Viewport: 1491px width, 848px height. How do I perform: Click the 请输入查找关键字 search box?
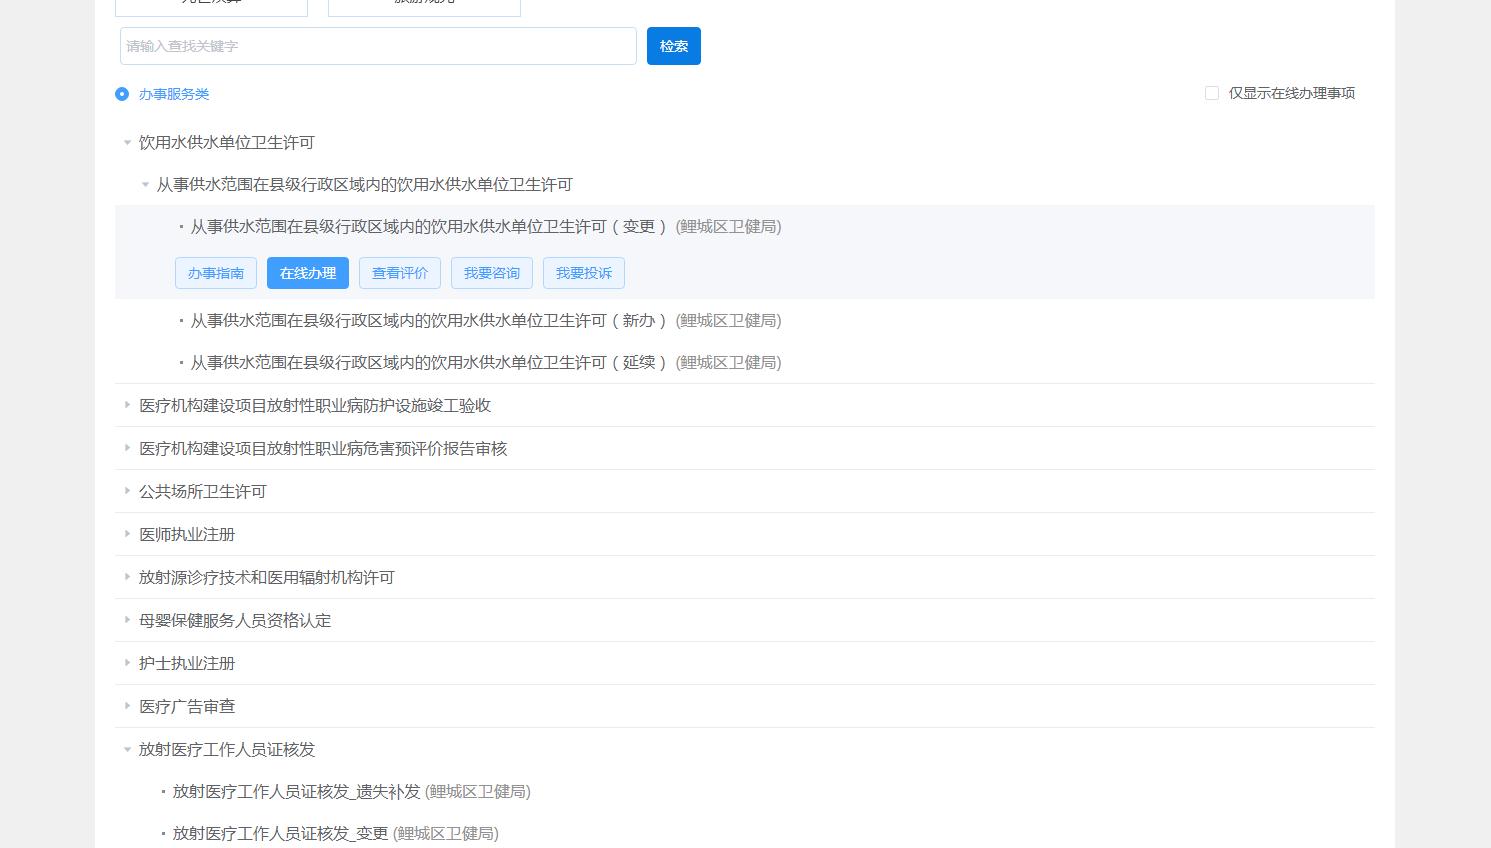tap(377, 45)
